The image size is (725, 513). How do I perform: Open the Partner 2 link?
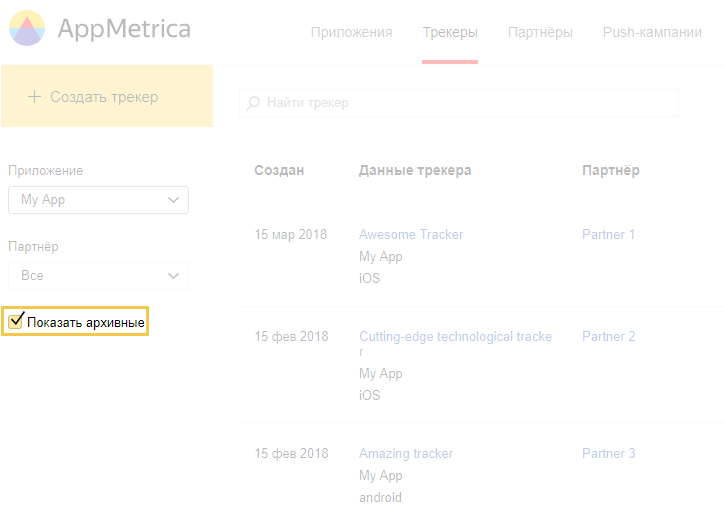[608, 336]
